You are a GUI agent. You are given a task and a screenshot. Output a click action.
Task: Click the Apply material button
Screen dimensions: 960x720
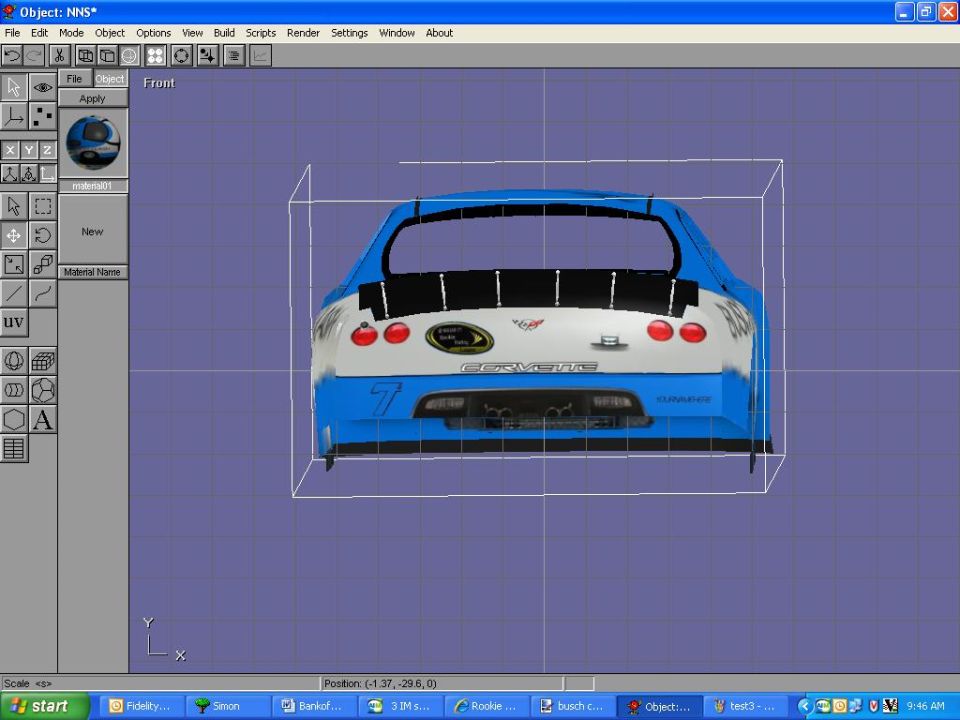tap(92, 99)
